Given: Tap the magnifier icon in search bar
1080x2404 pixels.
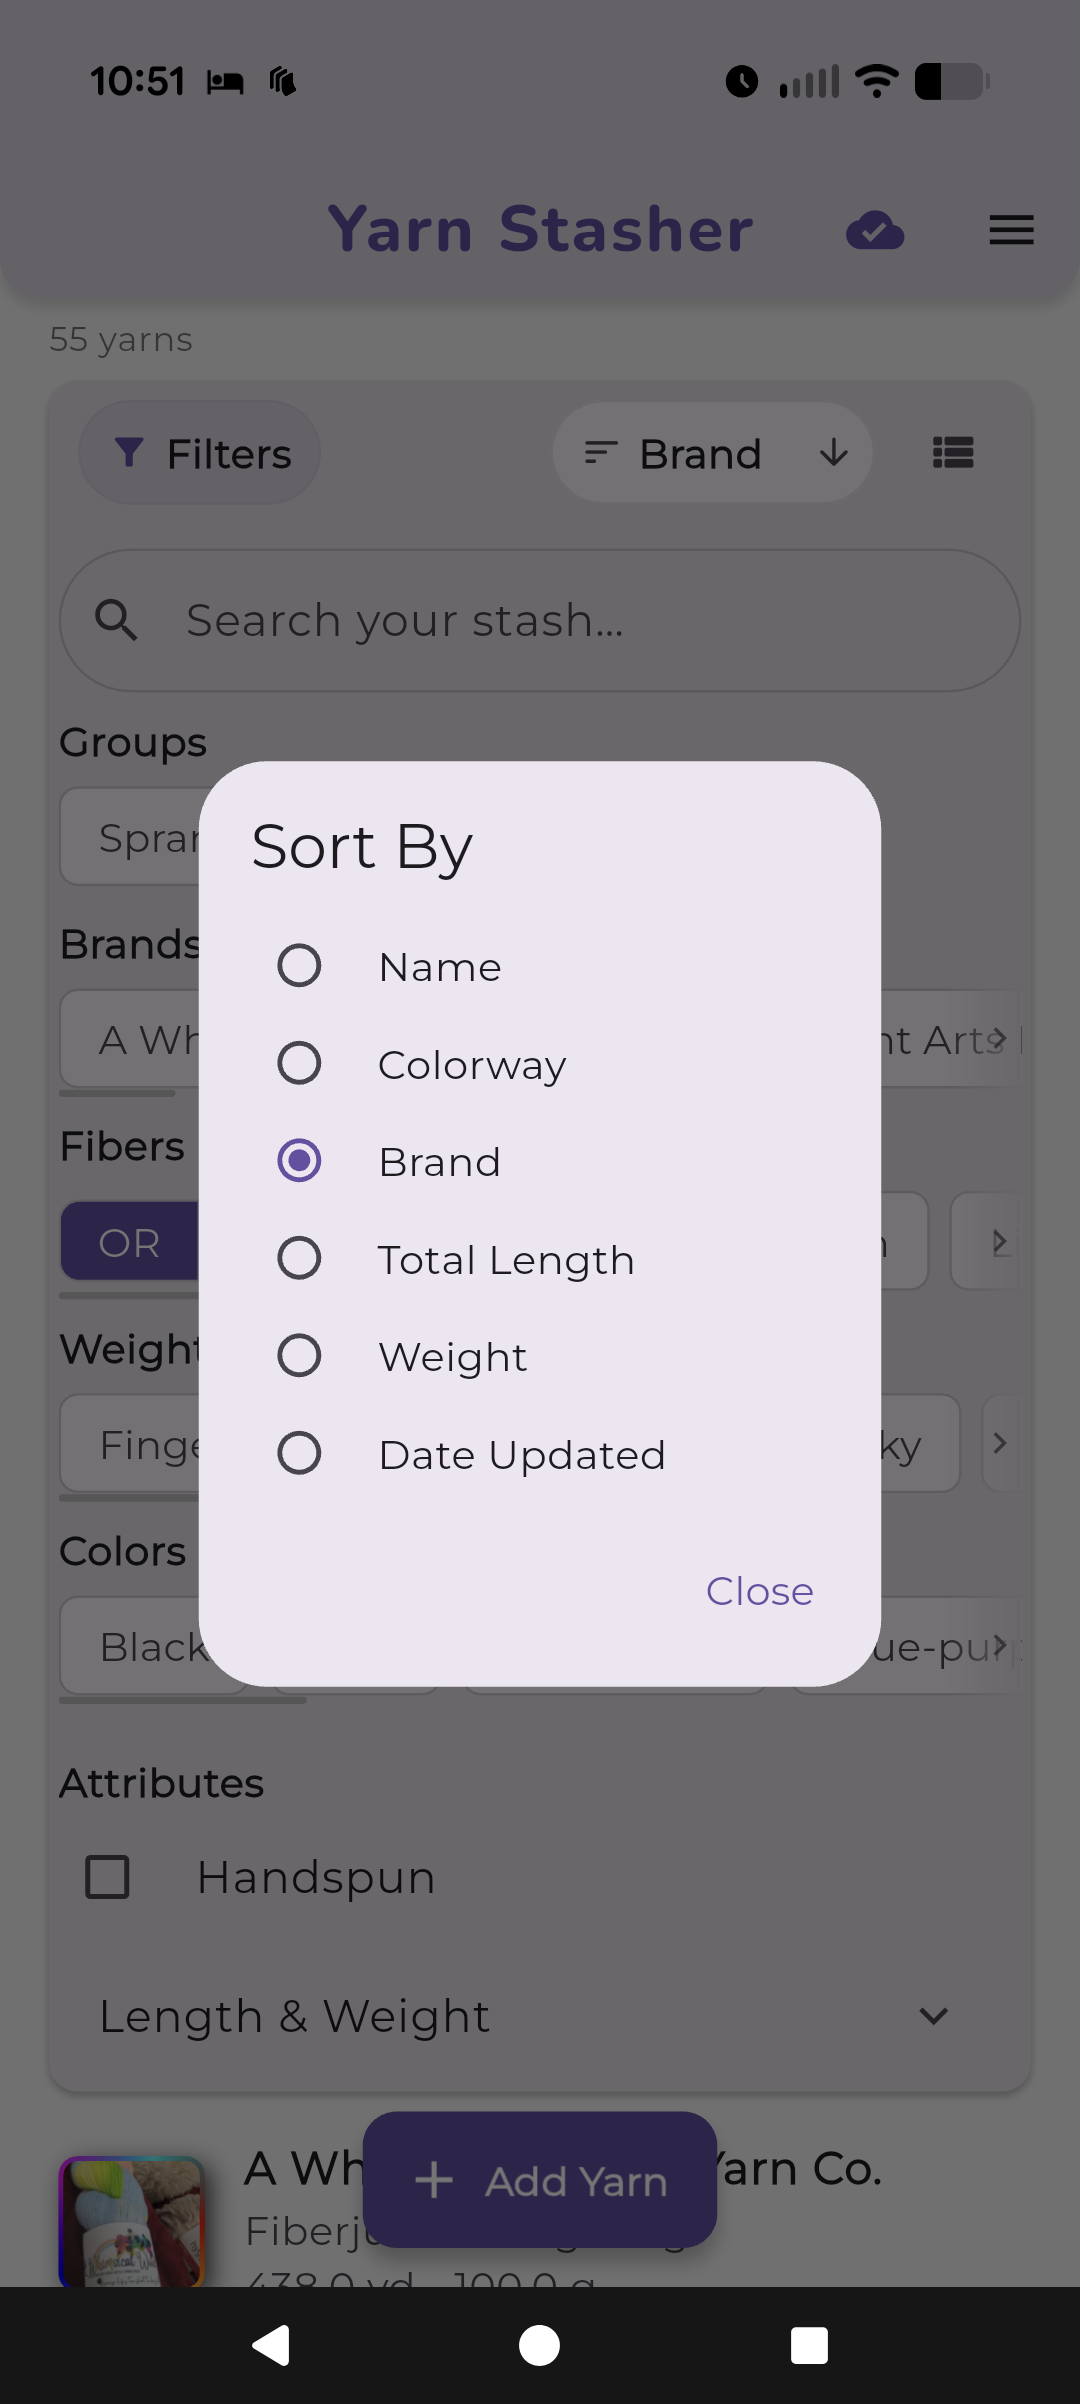Looking at the screenshot, I should point(117,620).
